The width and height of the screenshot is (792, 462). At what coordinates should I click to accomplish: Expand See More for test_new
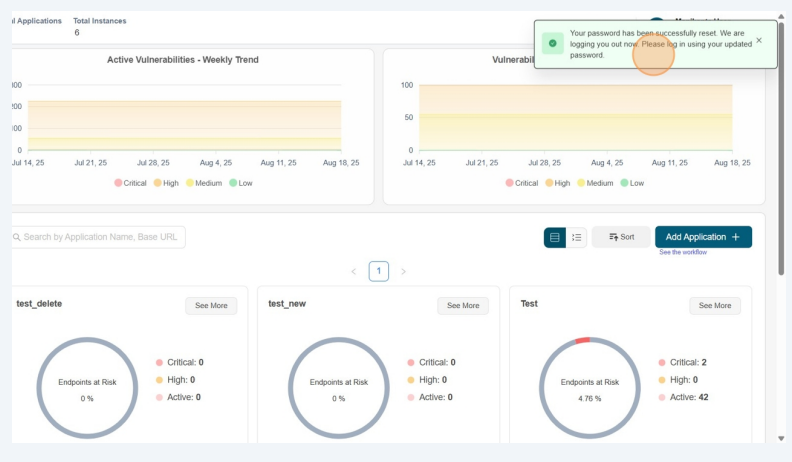[x=463, y=306]
